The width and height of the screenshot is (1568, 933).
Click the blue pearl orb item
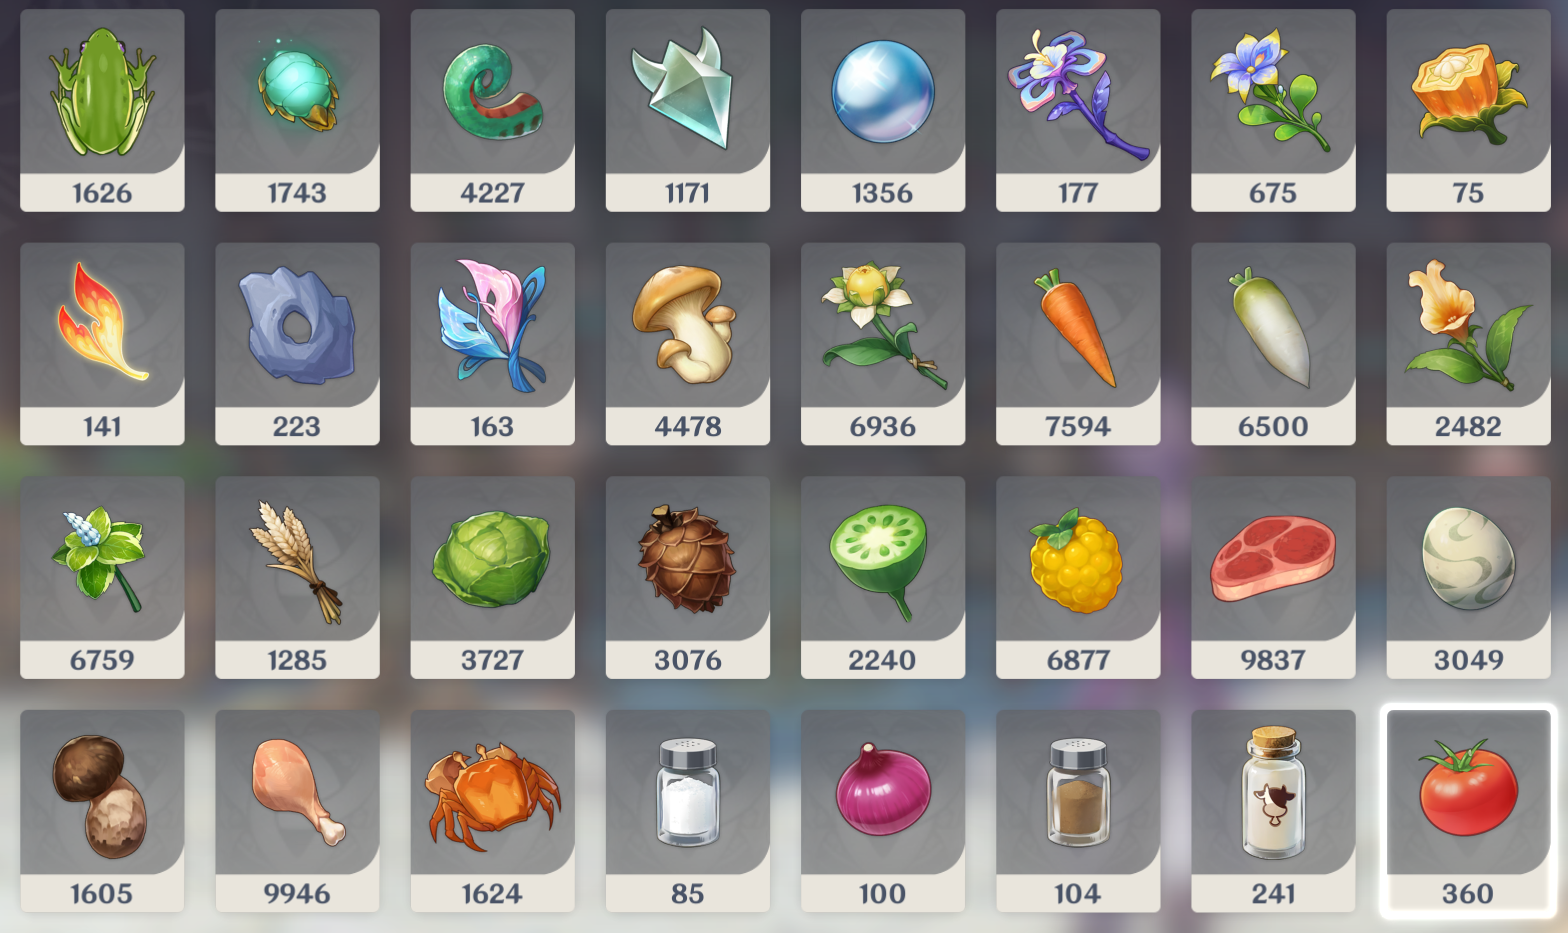[x=883, y=110]
